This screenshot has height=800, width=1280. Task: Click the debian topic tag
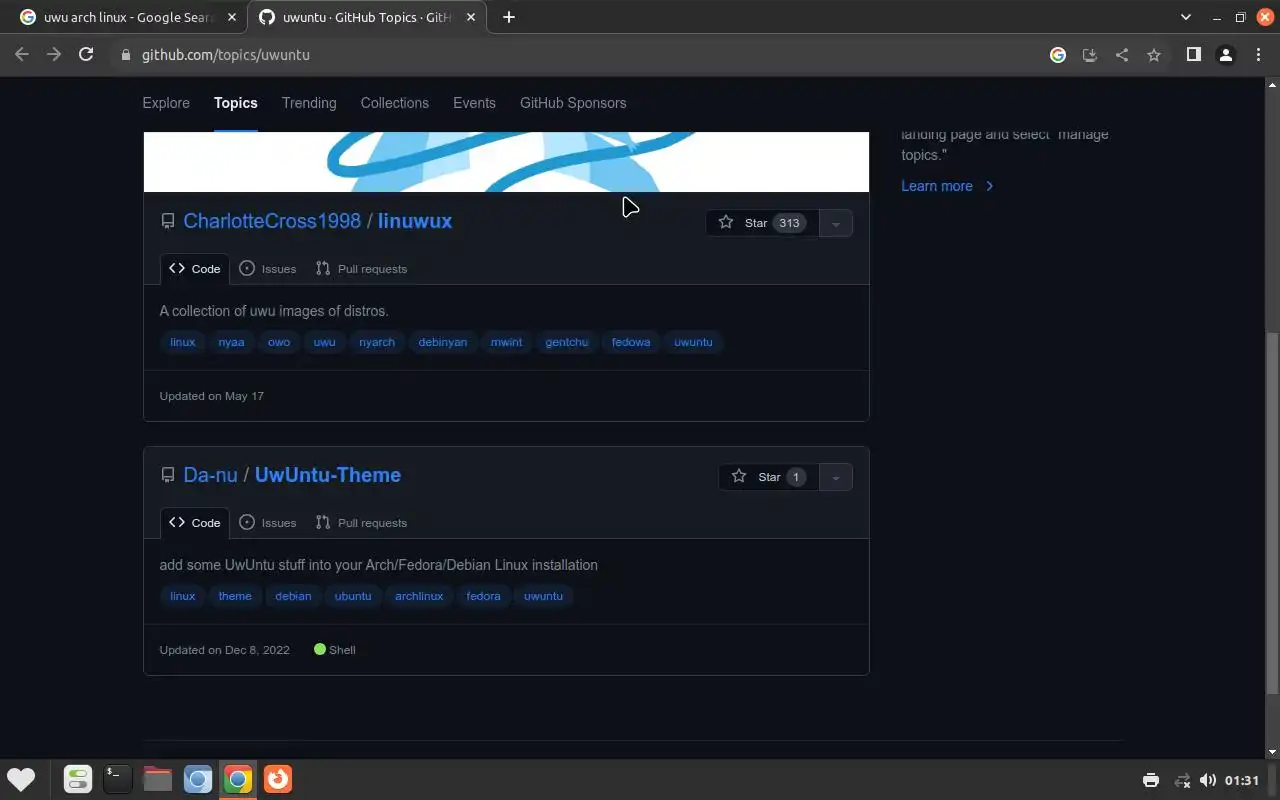click(x=293, y=596)
